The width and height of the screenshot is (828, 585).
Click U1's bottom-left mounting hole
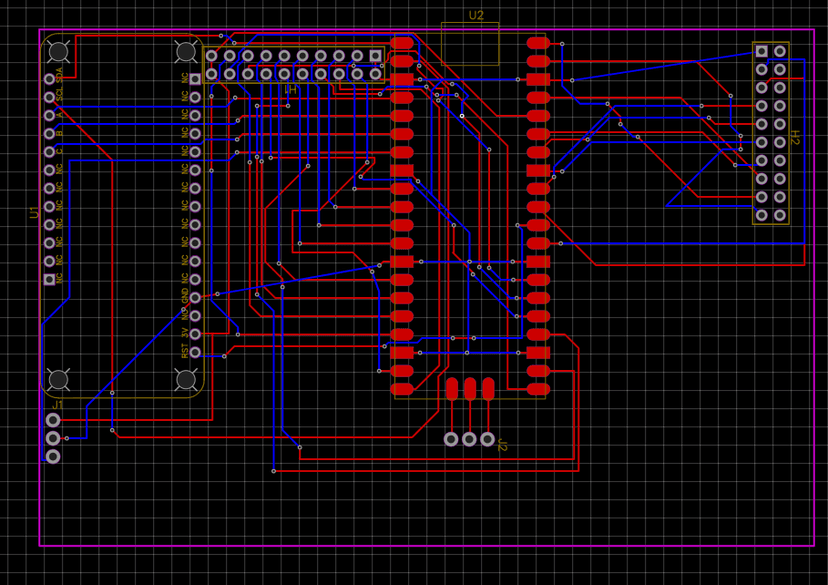[x=59, y=379]
